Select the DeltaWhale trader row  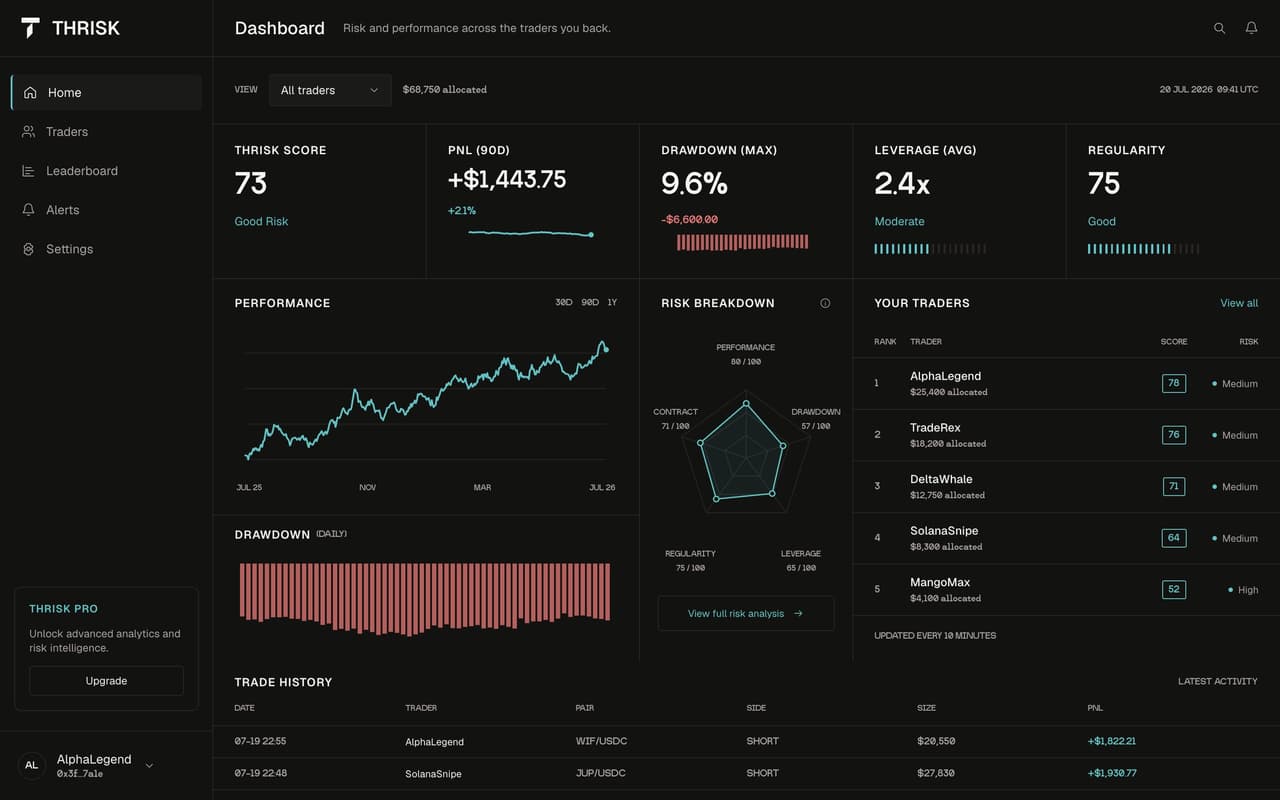(1066, 486)
